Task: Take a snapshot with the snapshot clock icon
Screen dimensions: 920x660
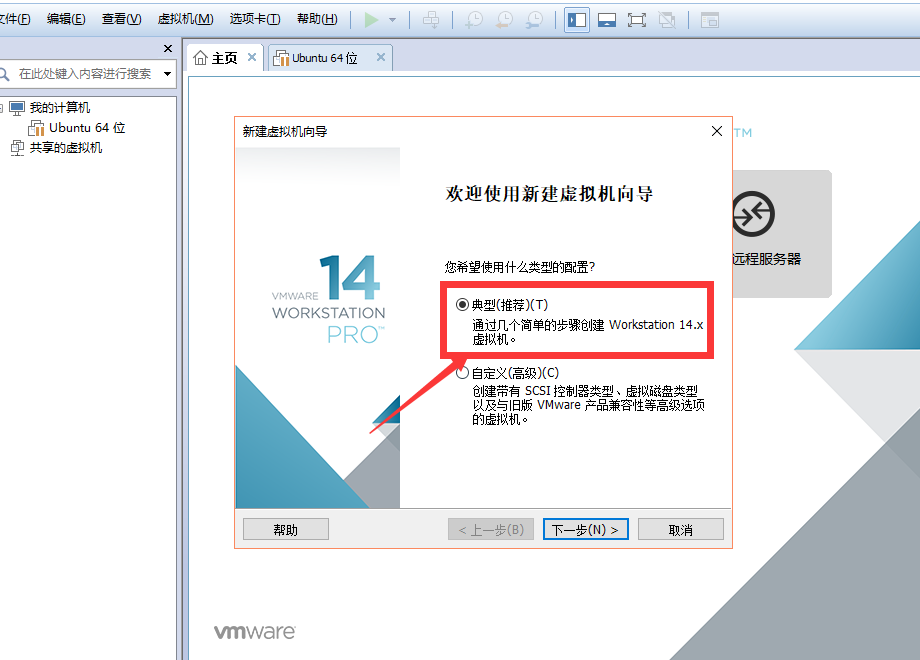Action: (473, 20)
